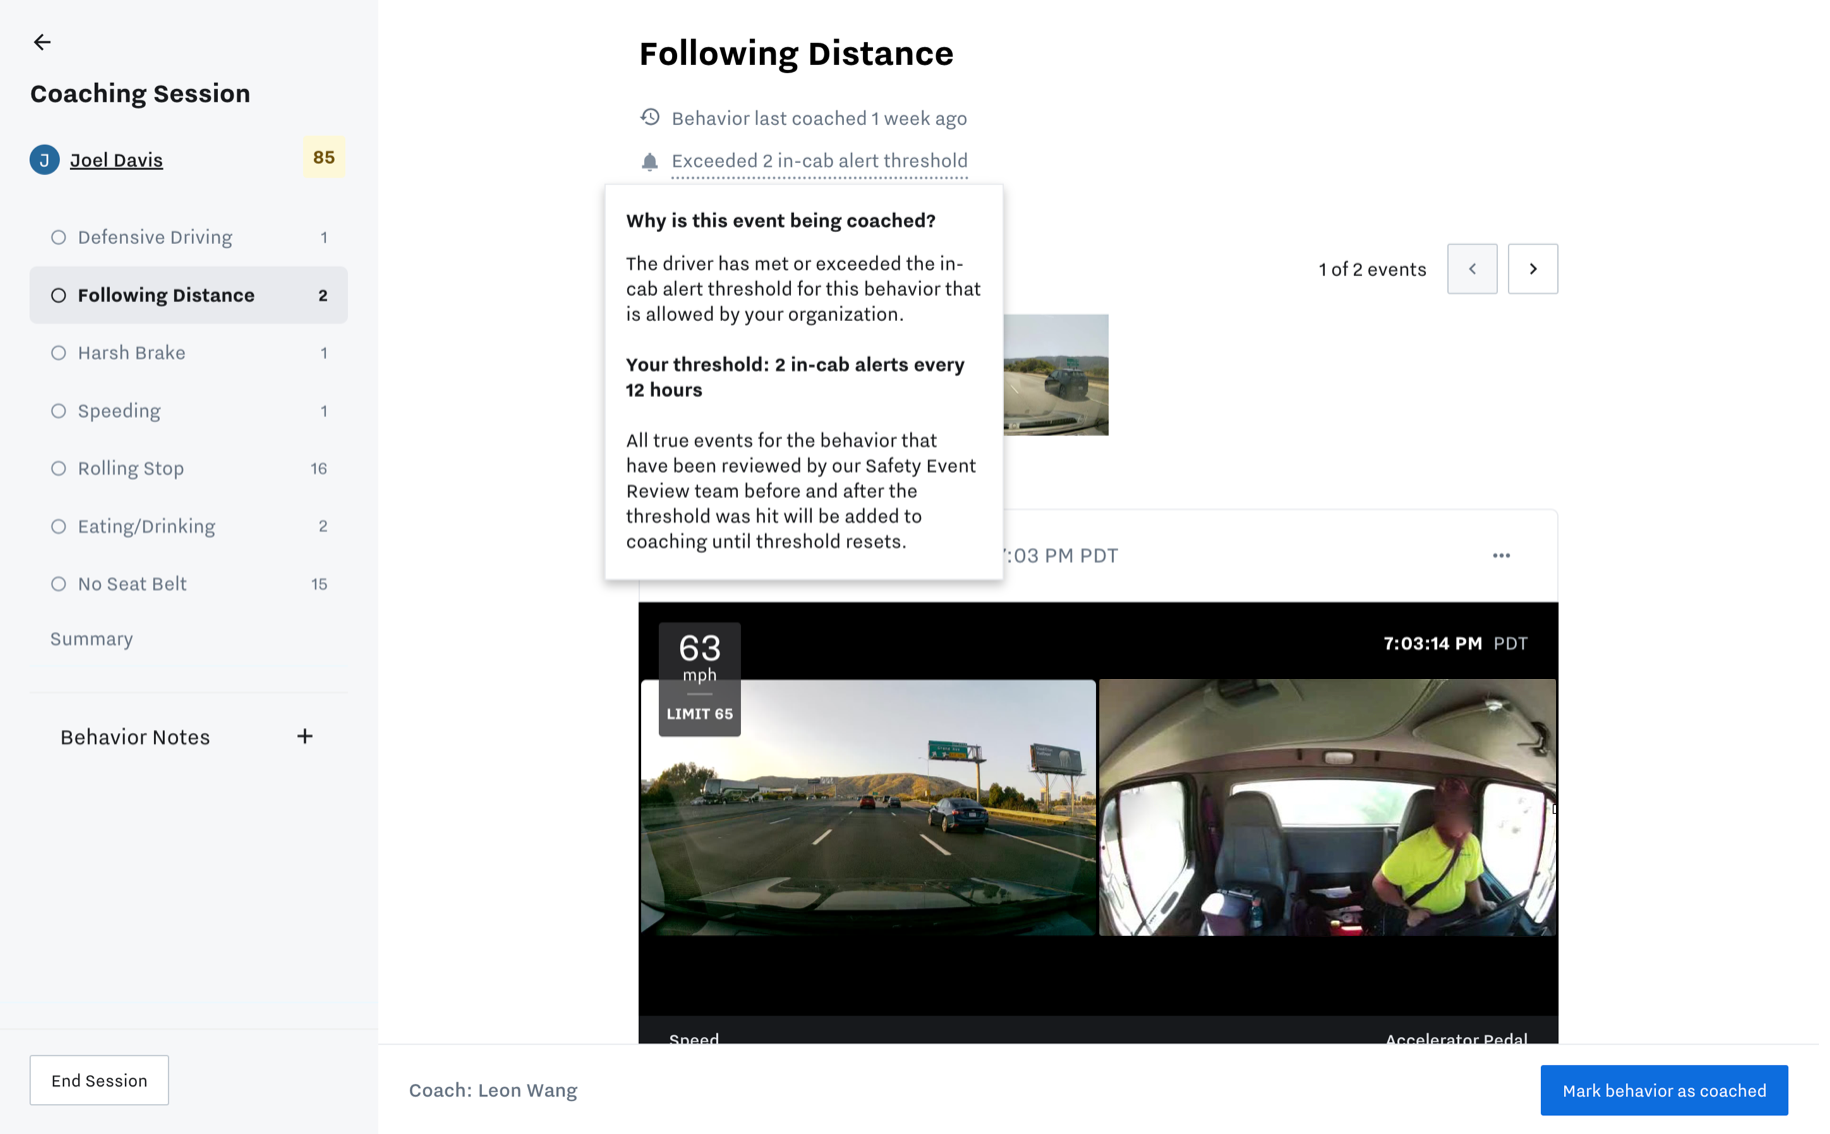This screenshot has height=1134, width=1830.
Task: Click the history clock icon
Action: (x=650, y=117)
